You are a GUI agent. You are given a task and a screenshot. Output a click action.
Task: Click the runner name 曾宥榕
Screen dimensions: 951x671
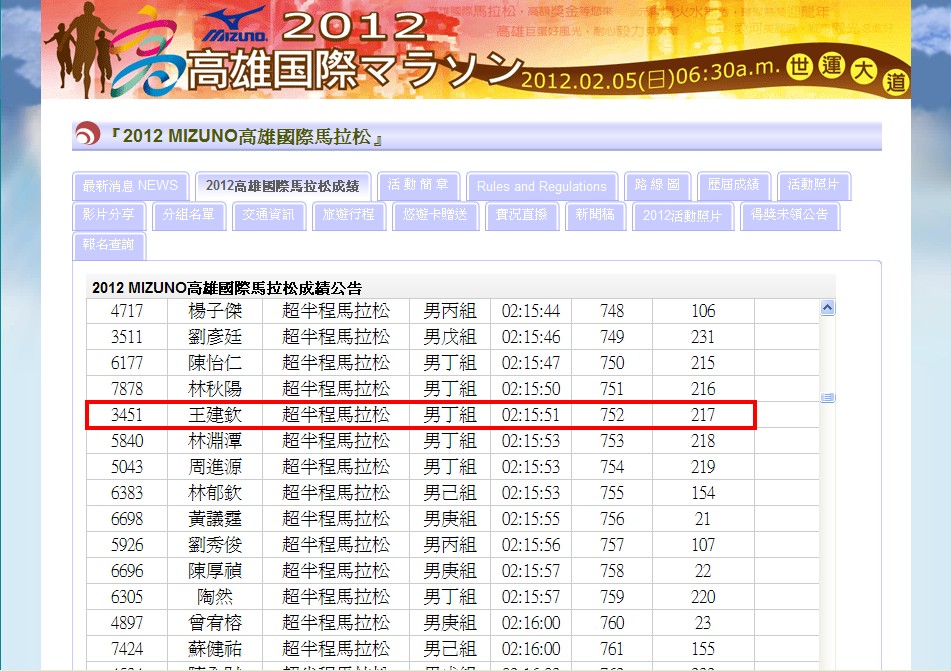pos(215,623)
